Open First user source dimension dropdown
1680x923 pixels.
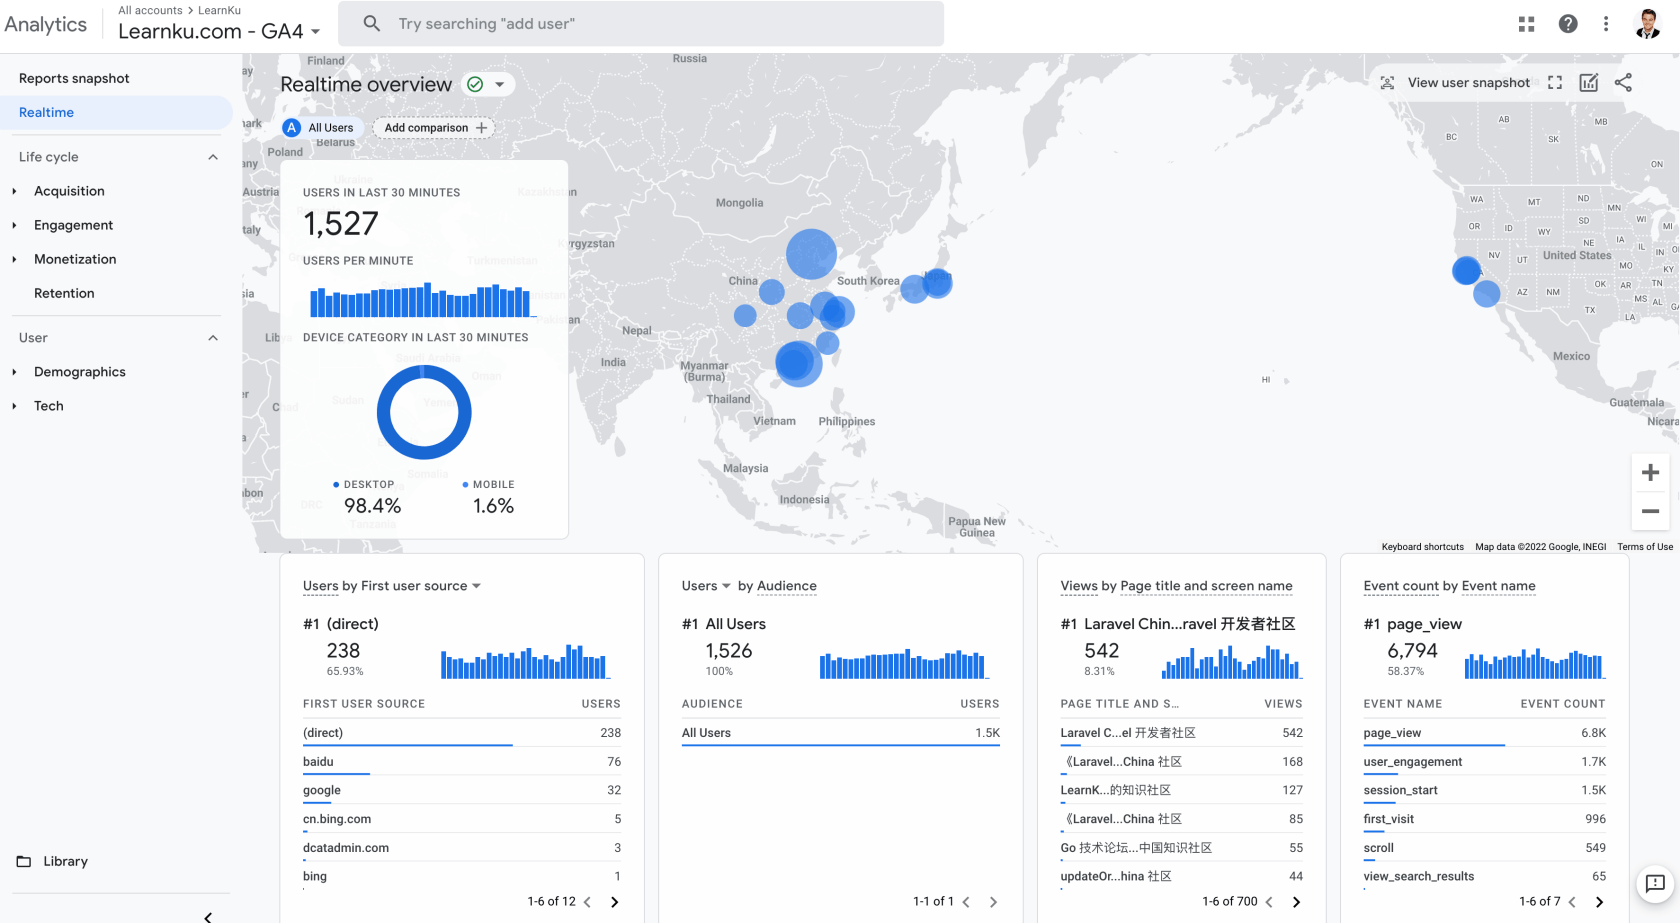click(476, 586)
